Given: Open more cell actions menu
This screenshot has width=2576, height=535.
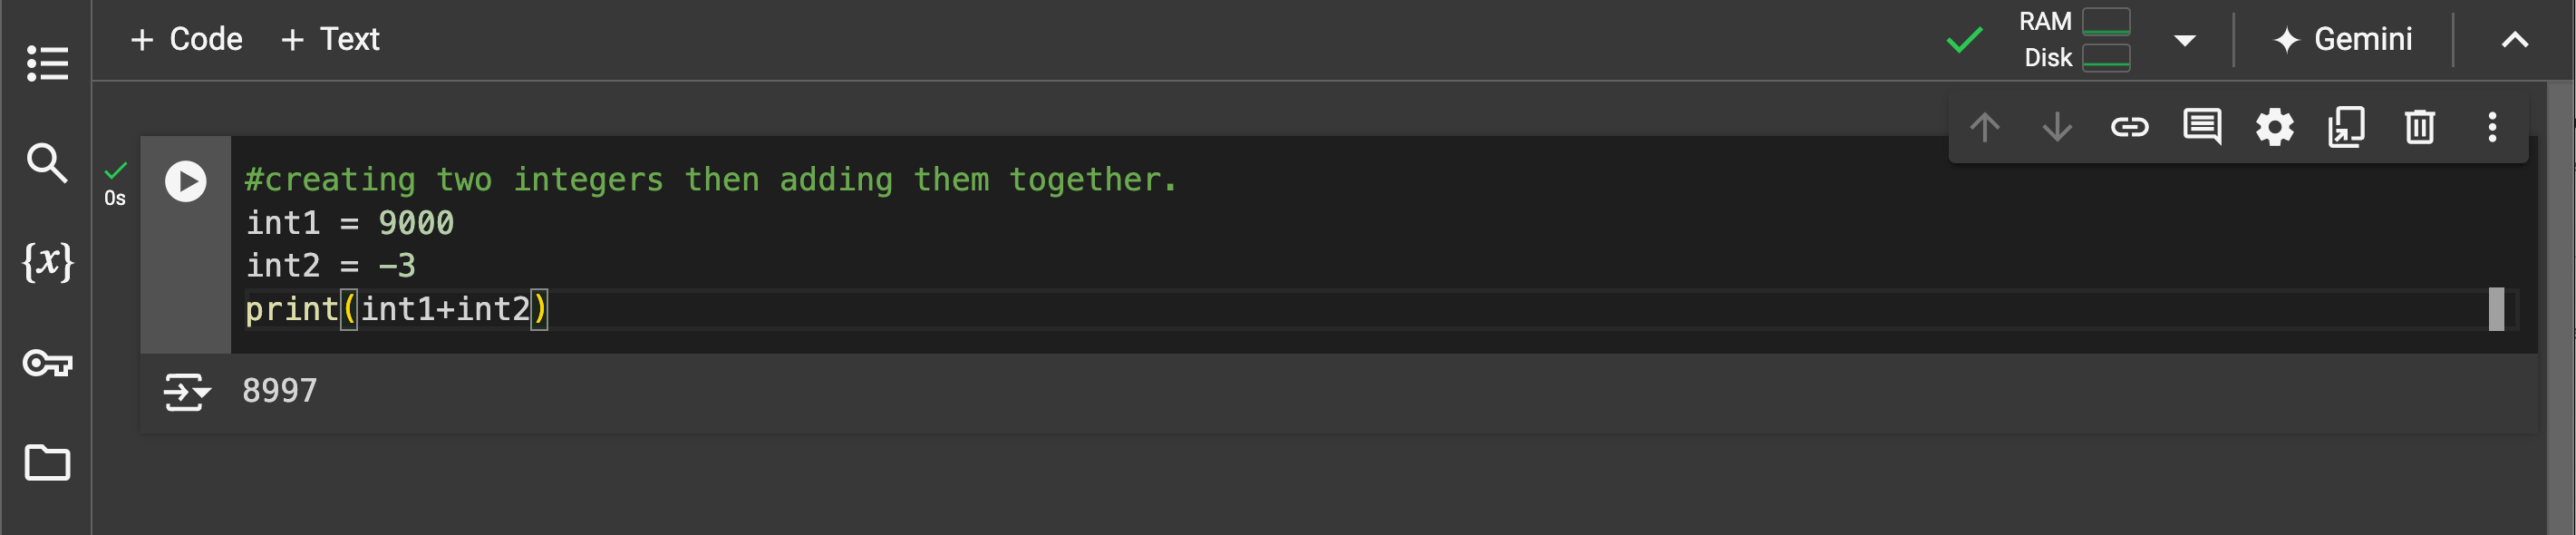Looking at the screenshot, I should (x=2492, y=127).
